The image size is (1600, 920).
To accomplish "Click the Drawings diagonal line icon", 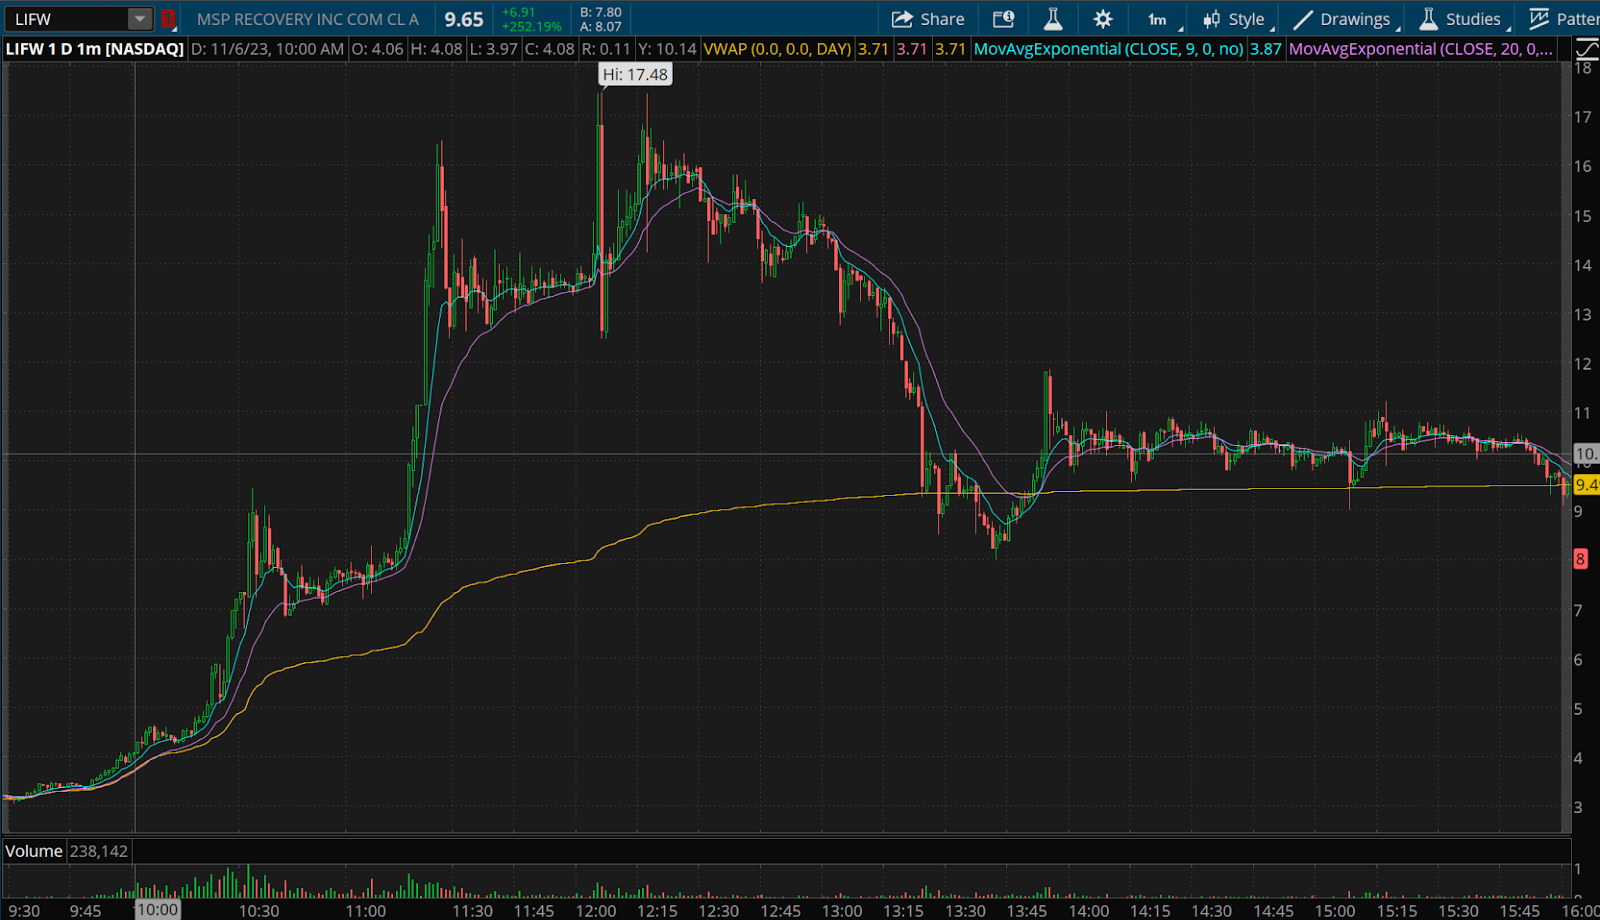I will (1302, 19).
